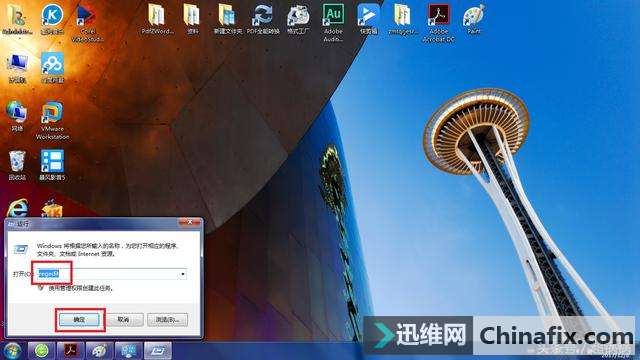Select the 格式工厂 Format Factory icon
Viewport: 640px width, 360px height.
point(298,19)
